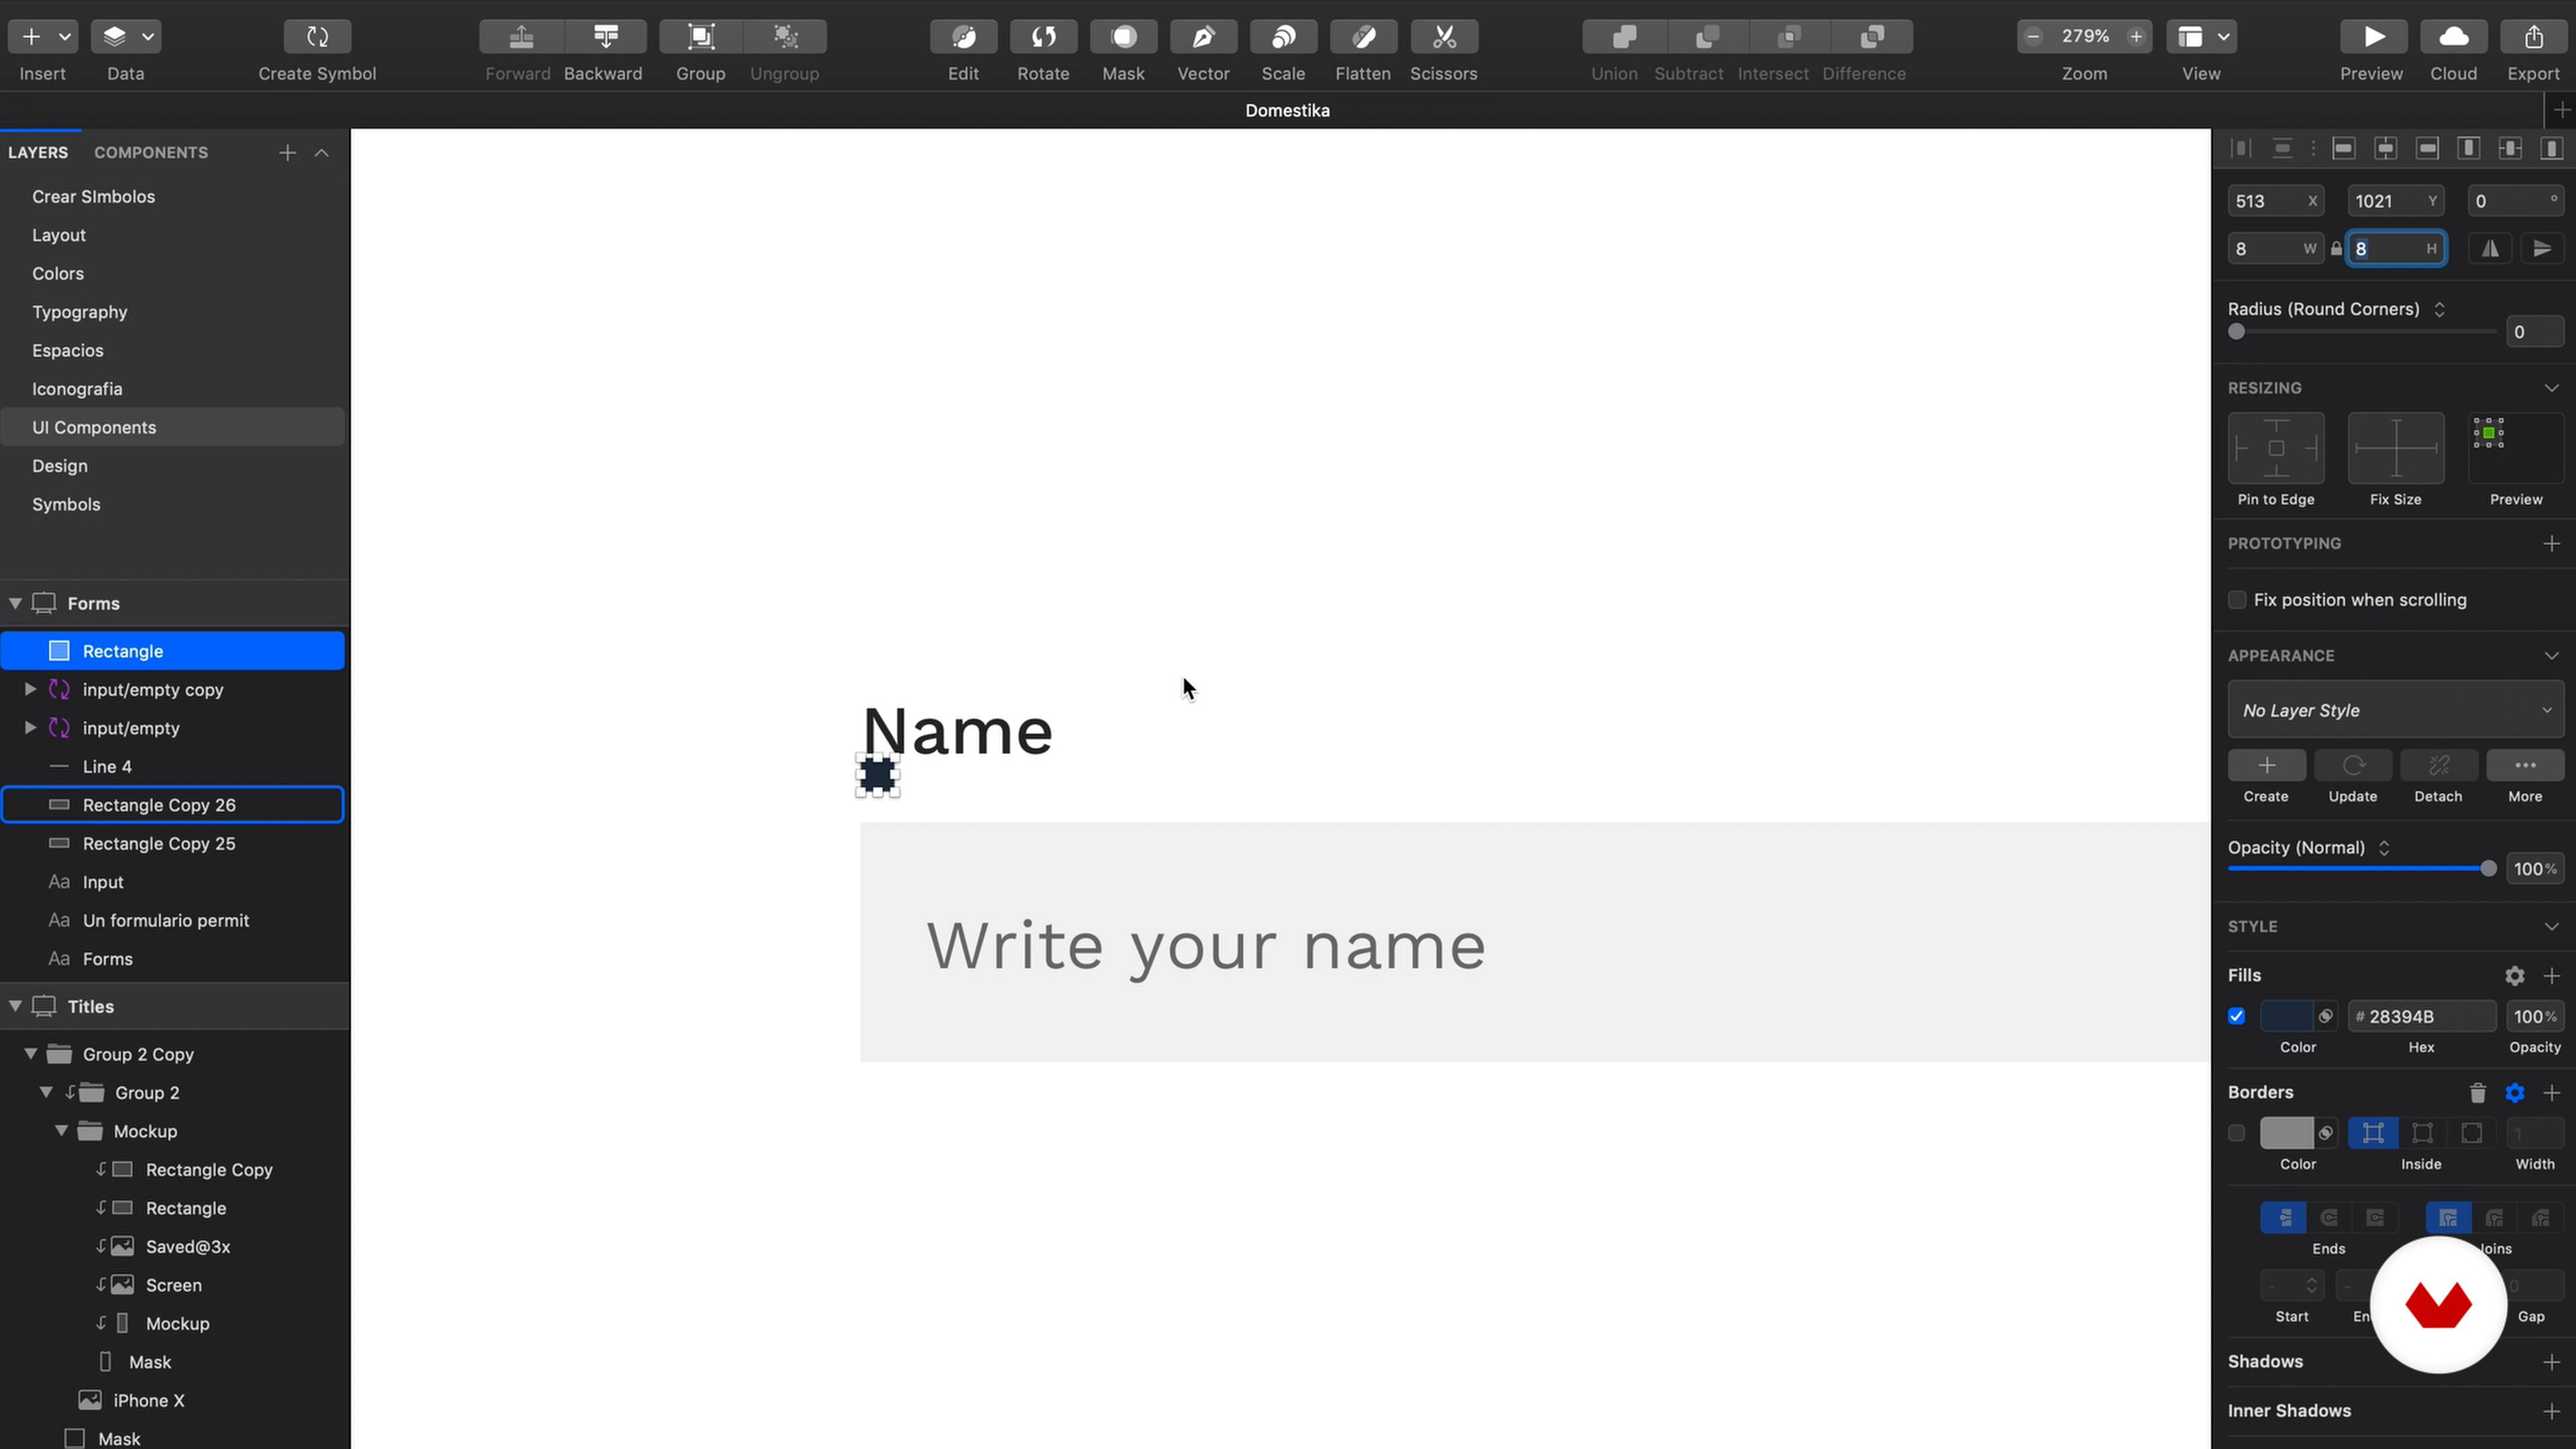Toggle Fix position when scrolling
The image size is (2576, 1449).
[x=2237, y=600]
